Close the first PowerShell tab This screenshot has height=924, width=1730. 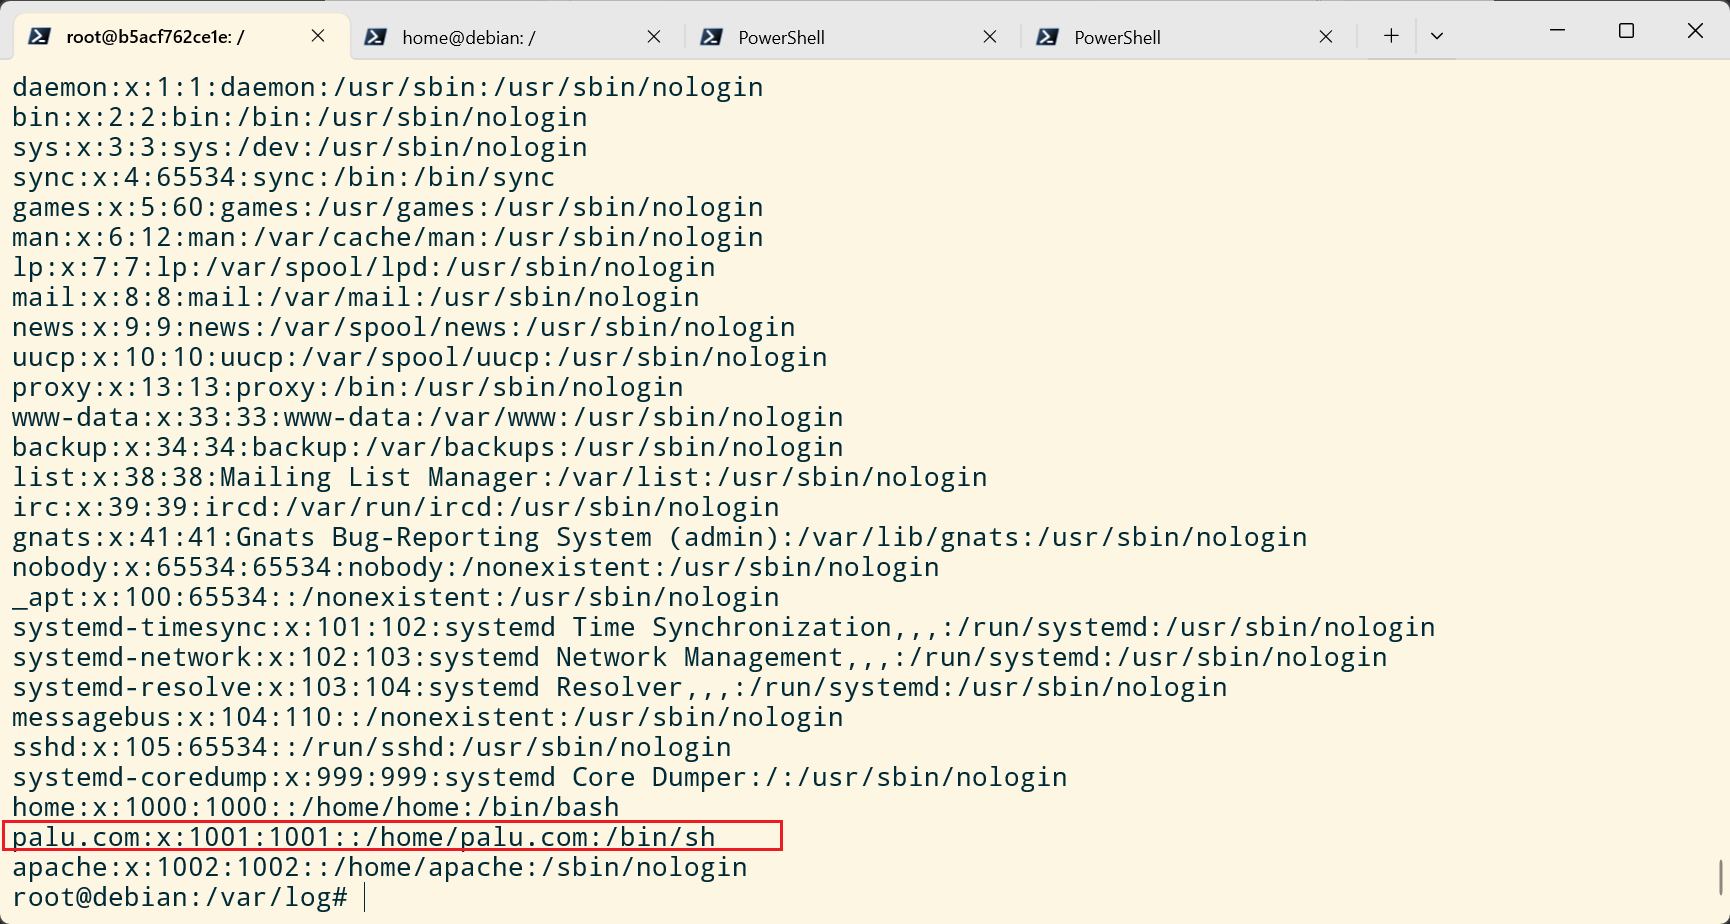click(x=990, y=36)
